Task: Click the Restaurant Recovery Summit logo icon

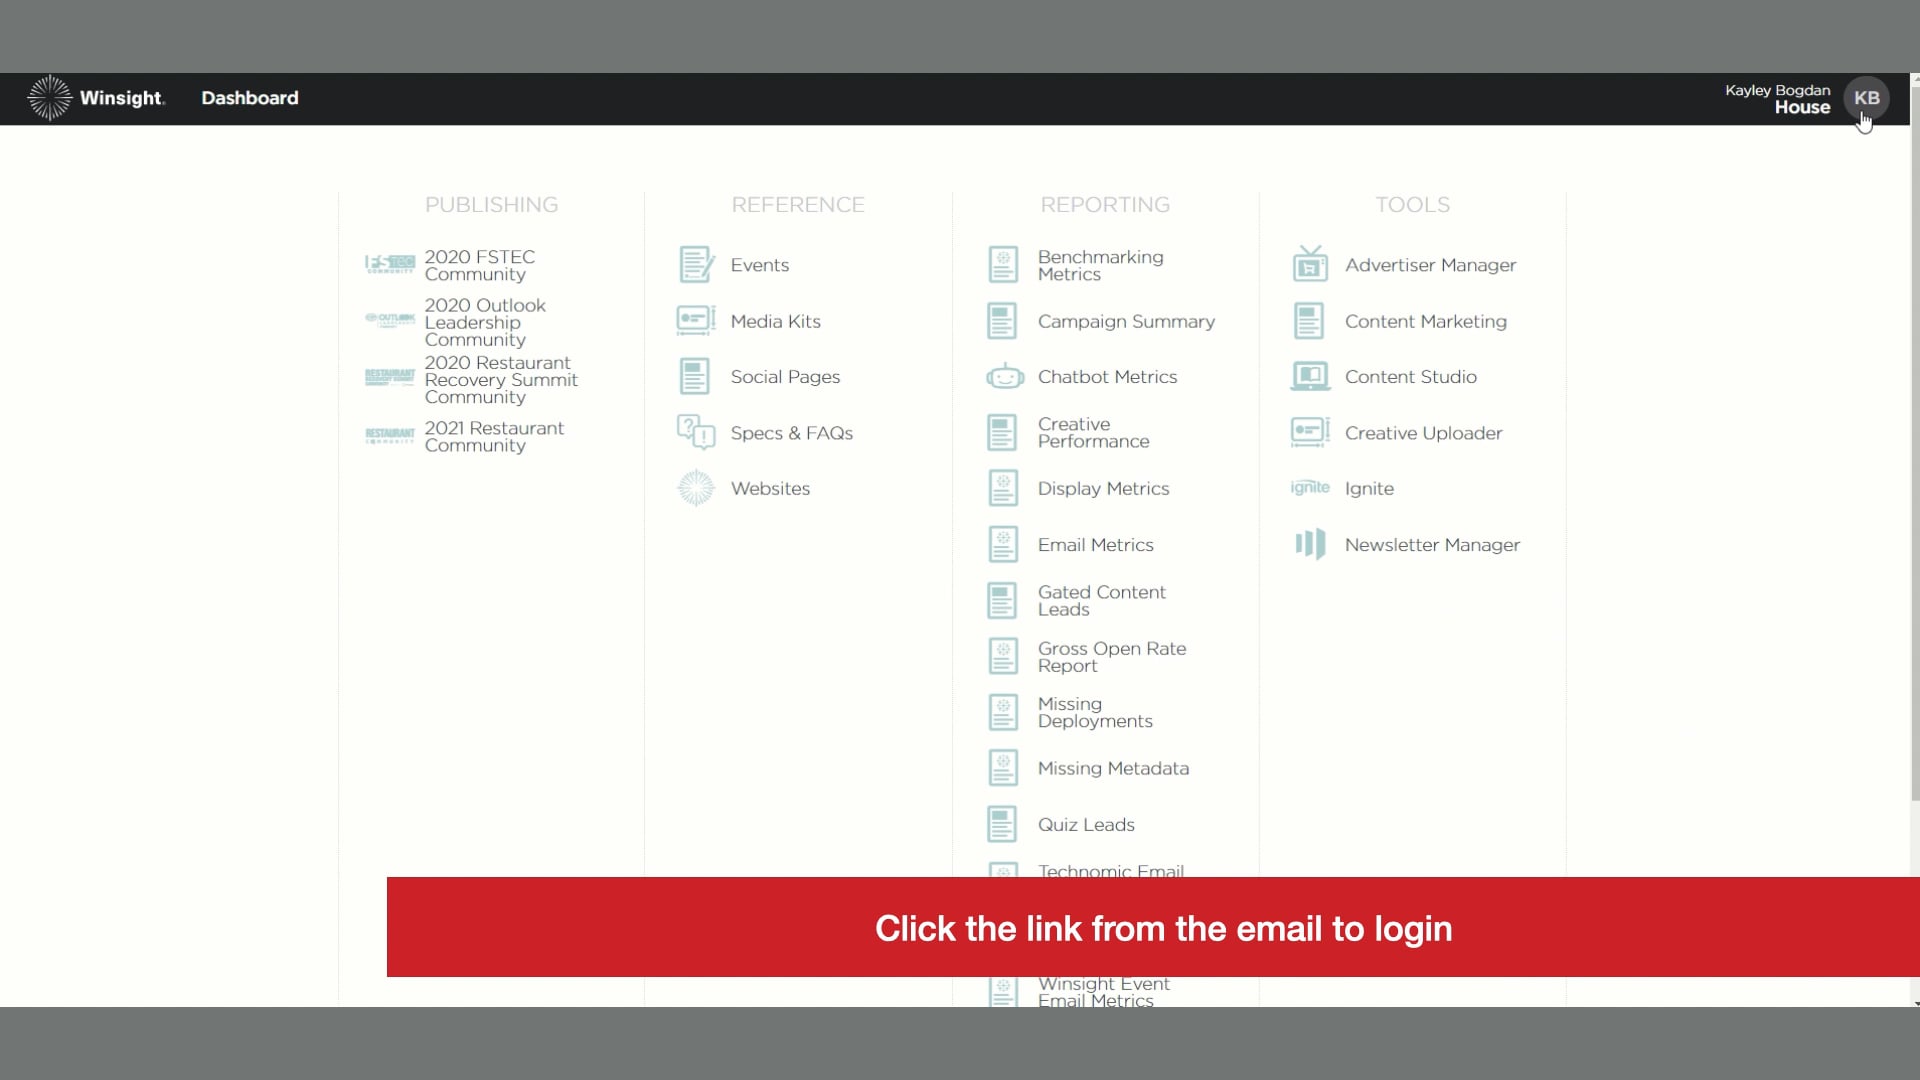Action: [x=390, y=377]
